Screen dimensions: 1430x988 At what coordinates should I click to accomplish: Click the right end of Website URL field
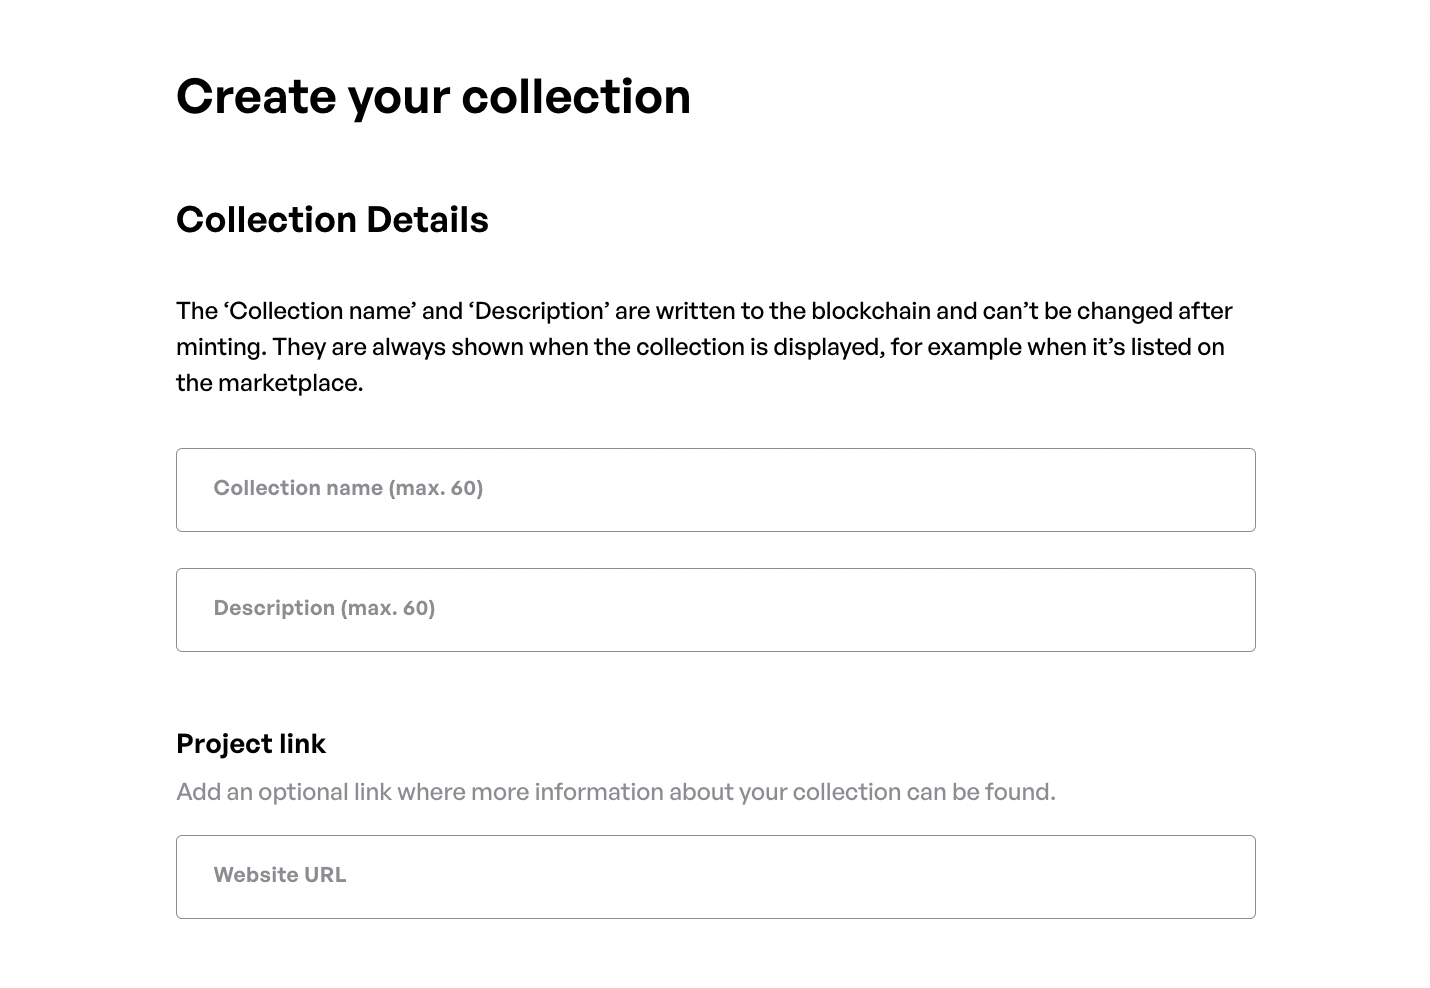pos(1220,877)
